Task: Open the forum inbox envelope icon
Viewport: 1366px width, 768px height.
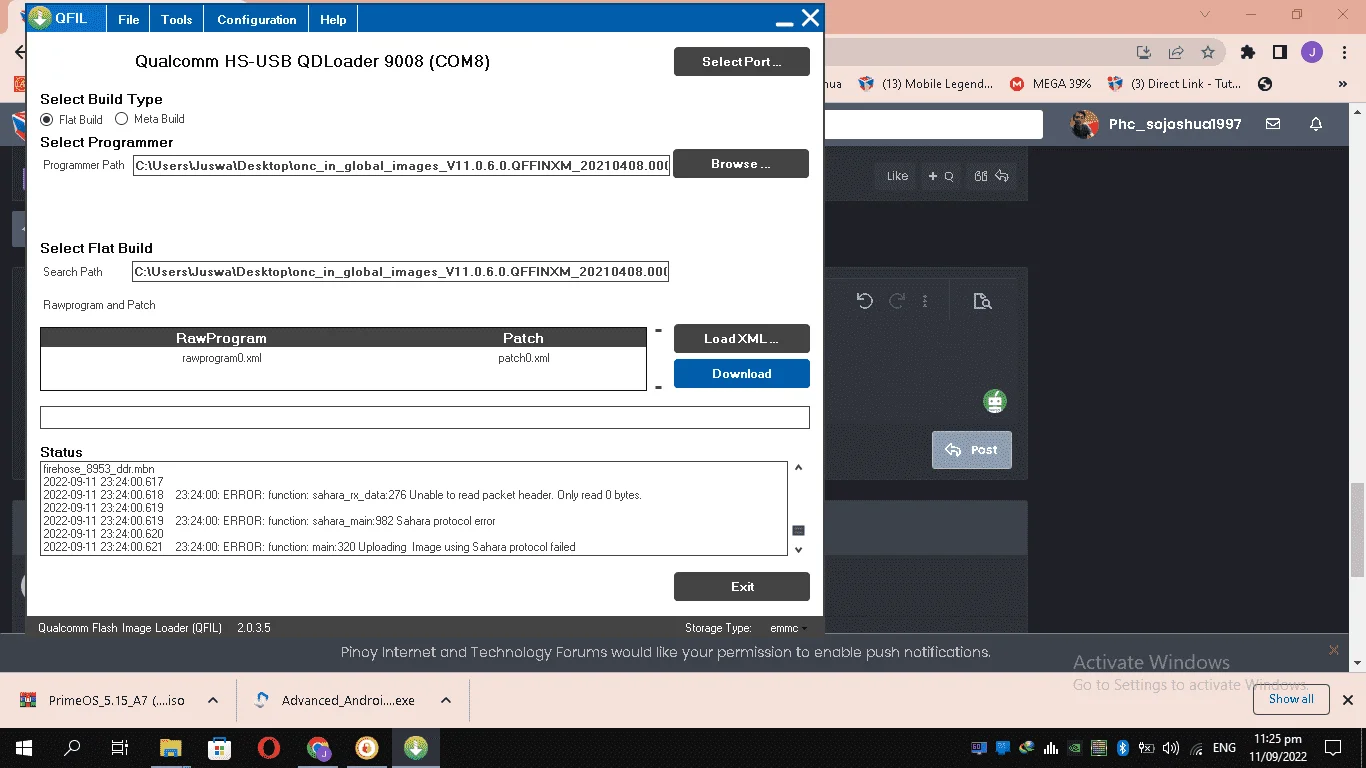Action: pyautogui.click(x=1273, y=124)
